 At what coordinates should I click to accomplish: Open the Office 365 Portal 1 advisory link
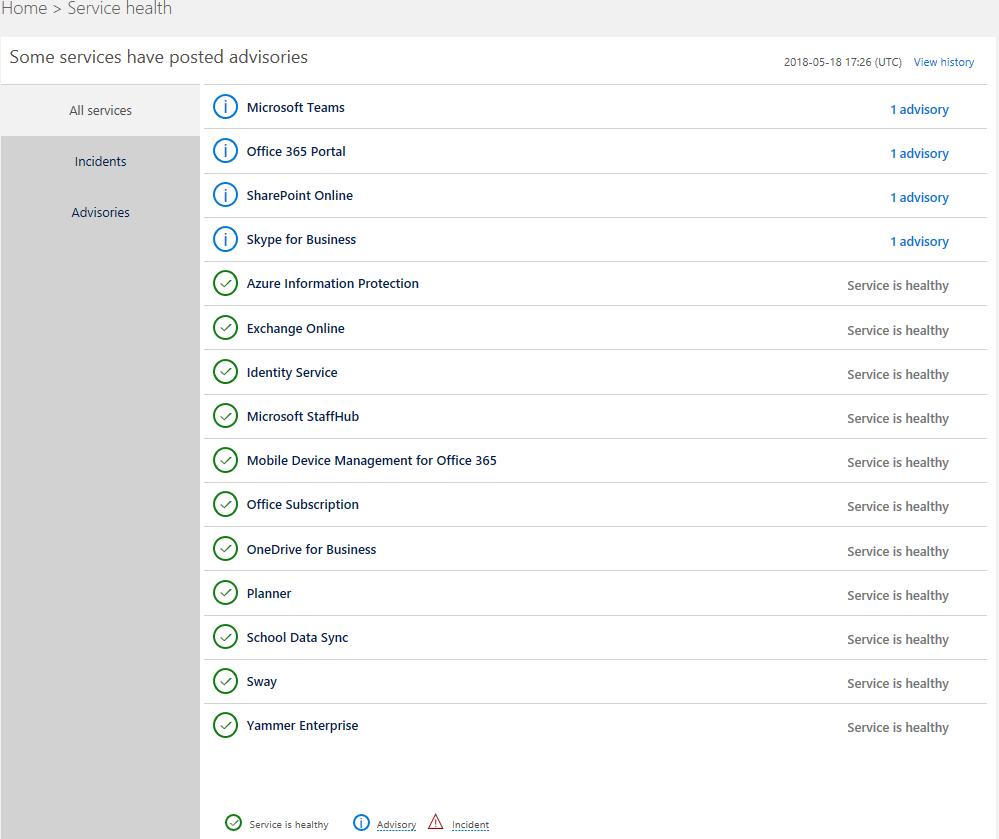[x=919, y=153]
